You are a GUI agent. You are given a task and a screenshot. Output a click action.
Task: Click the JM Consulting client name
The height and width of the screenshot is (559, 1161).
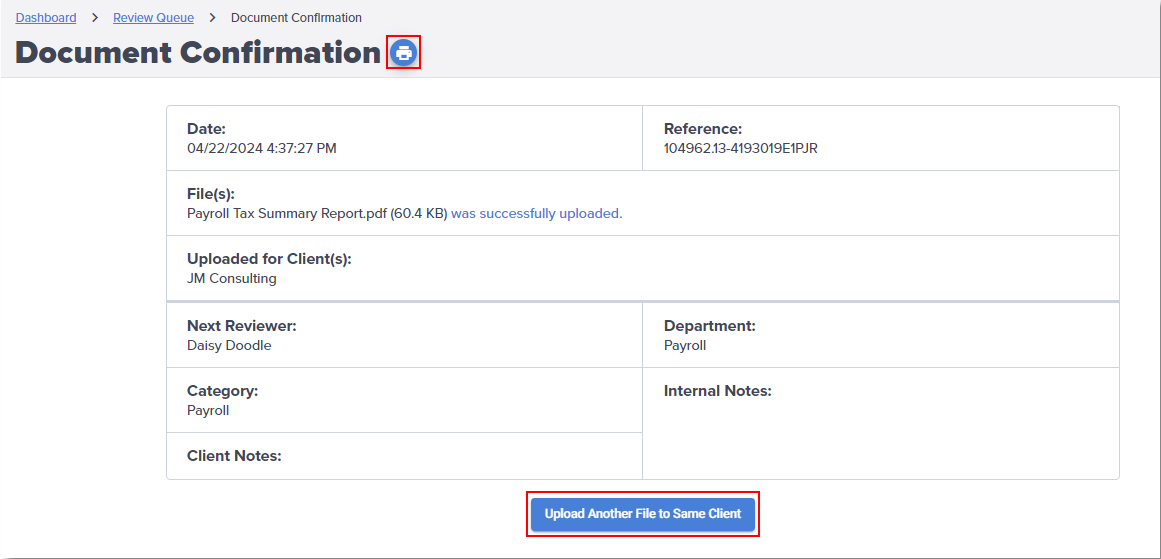[232, 279]
